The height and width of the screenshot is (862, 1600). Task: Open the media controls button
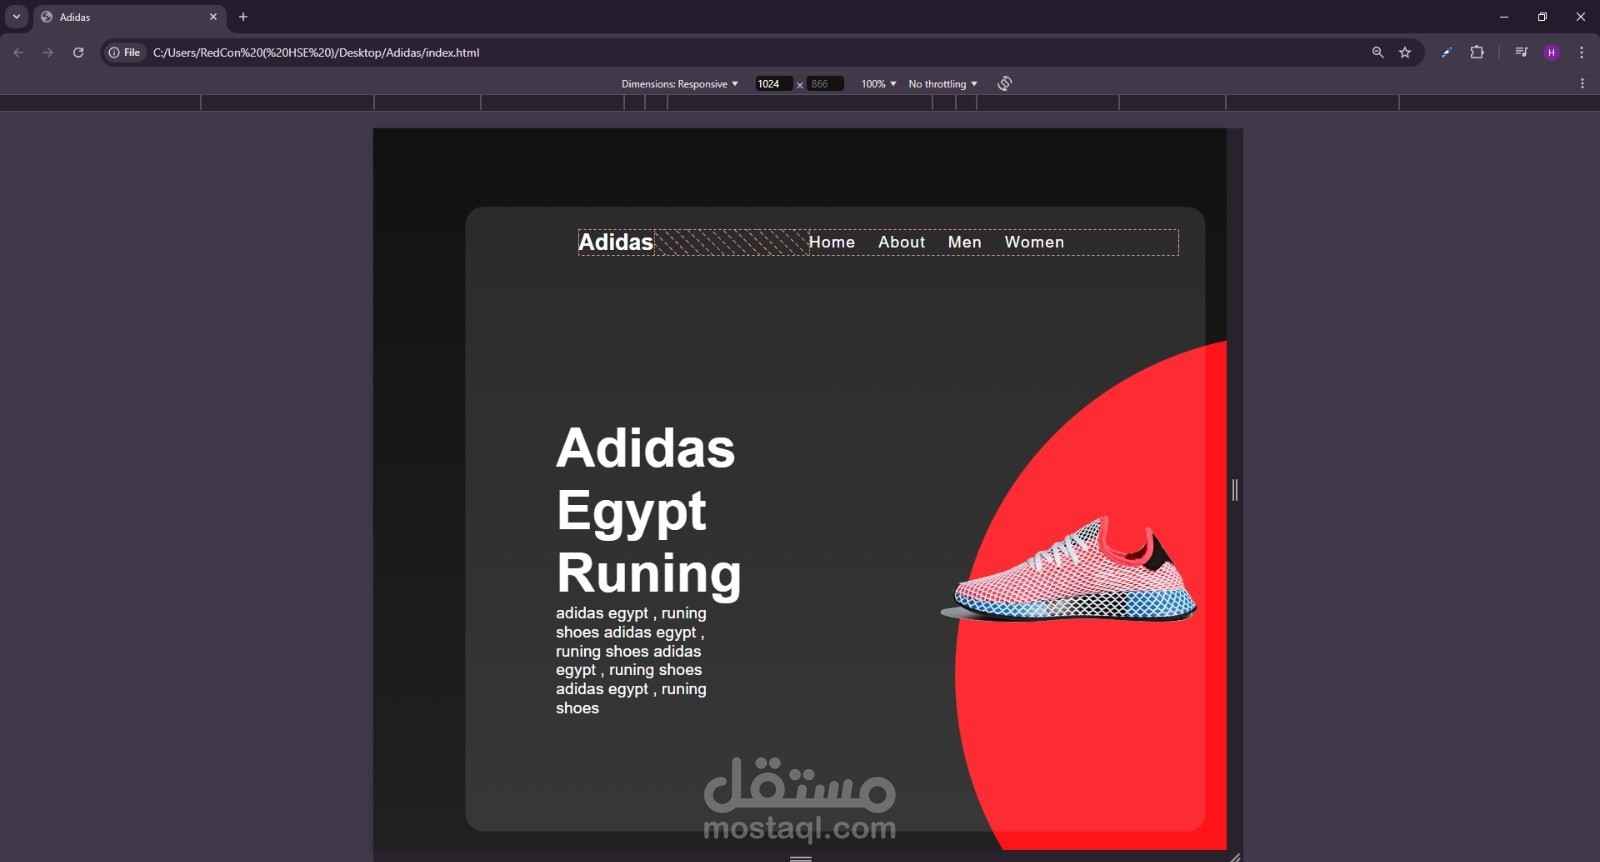pos(1521,53)
